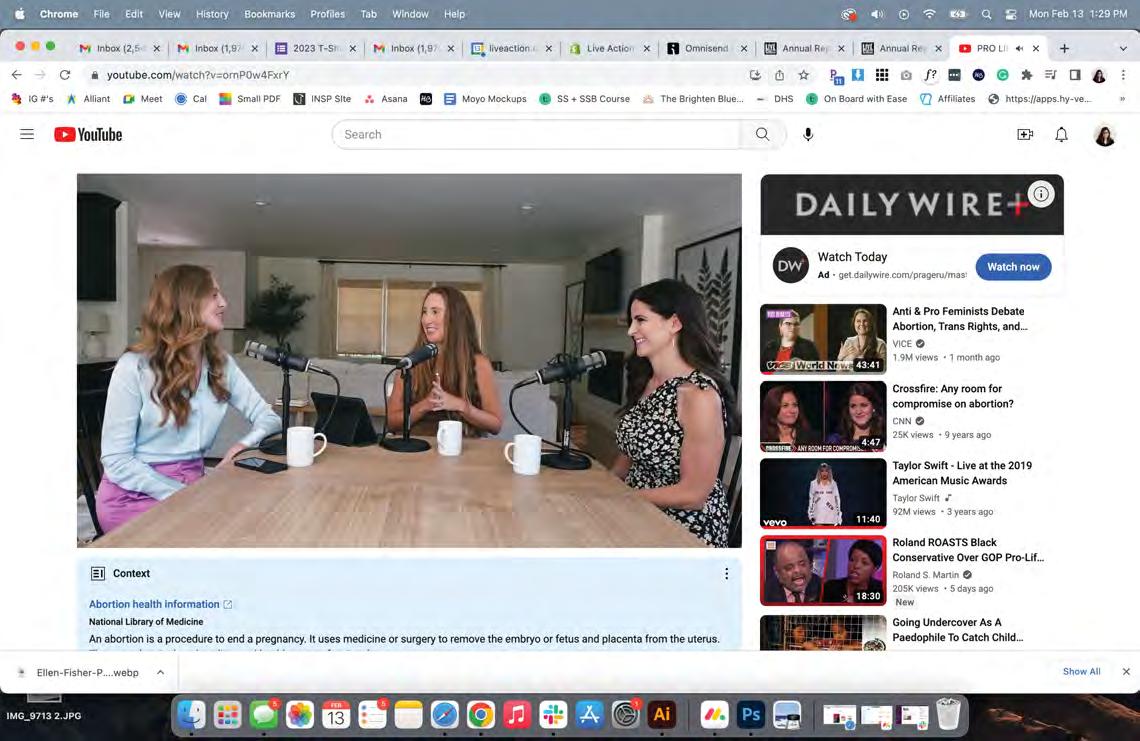
Task: Expand the Chrome tab search chevron
Action: pos(1123,48)
